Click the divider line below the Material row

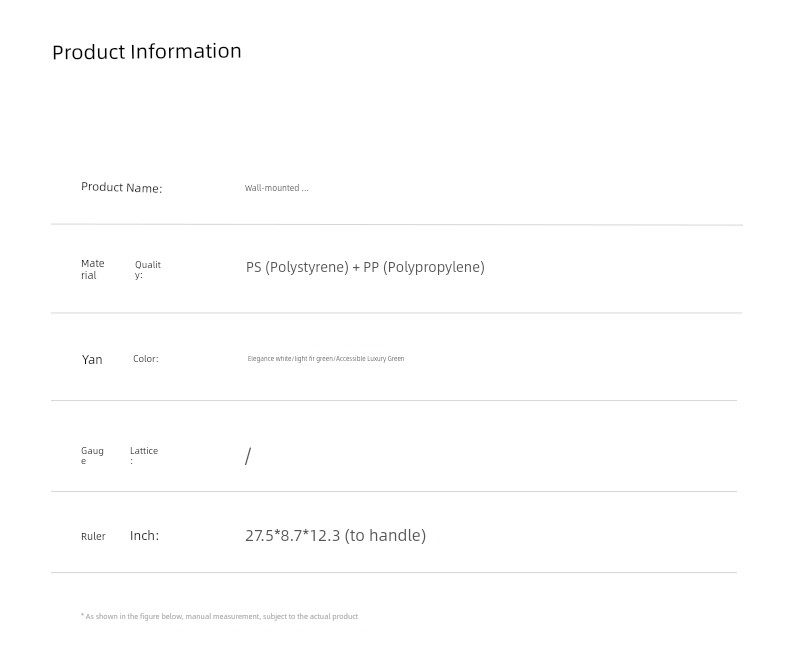click(x=396, y=313)
